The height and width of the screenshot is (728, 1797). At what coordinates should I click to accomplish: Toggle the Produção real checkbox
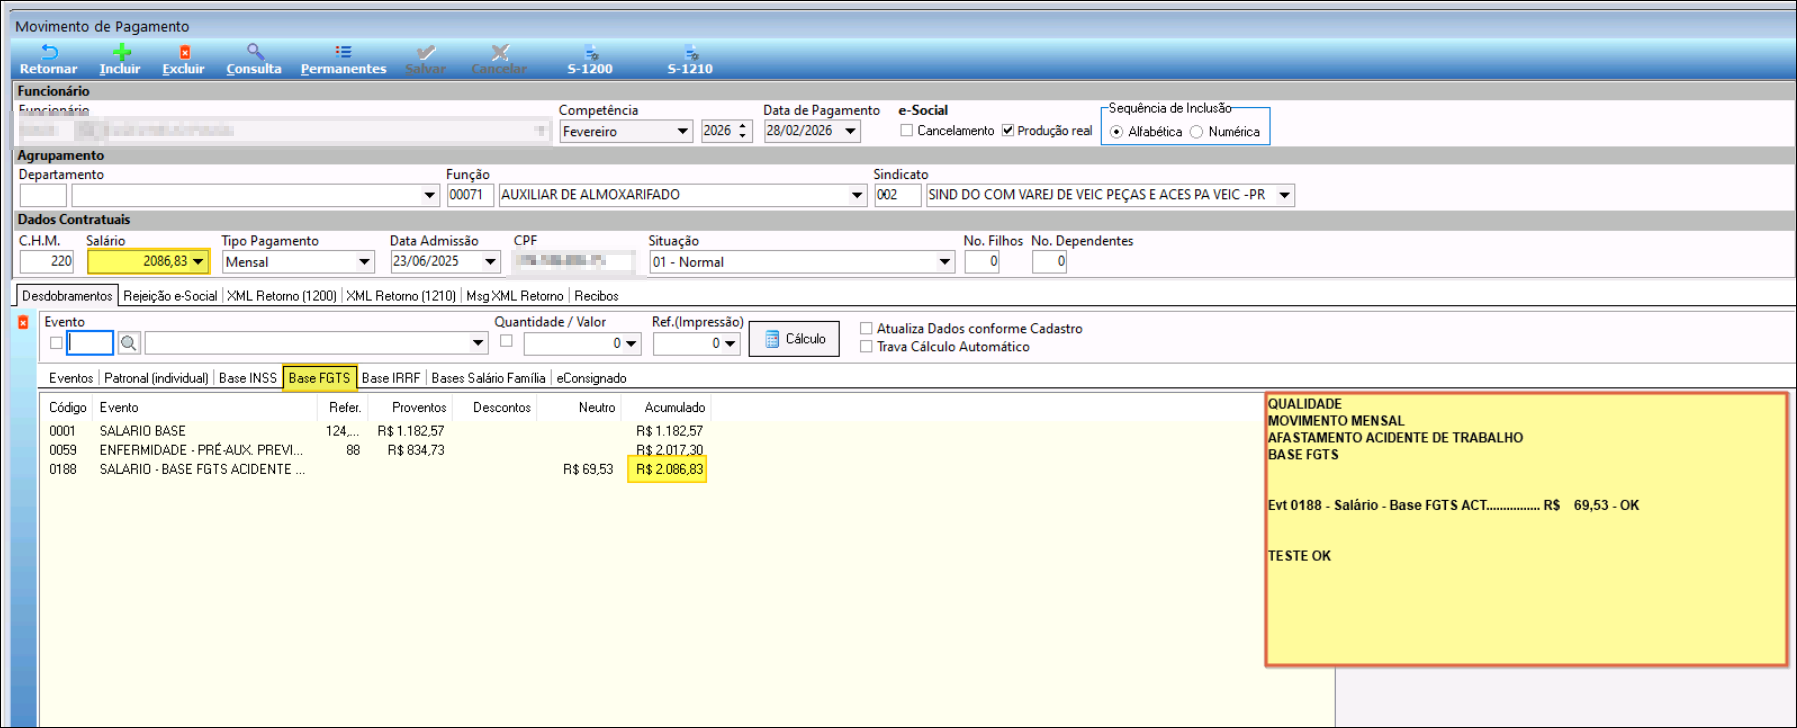pos(1008,131)
